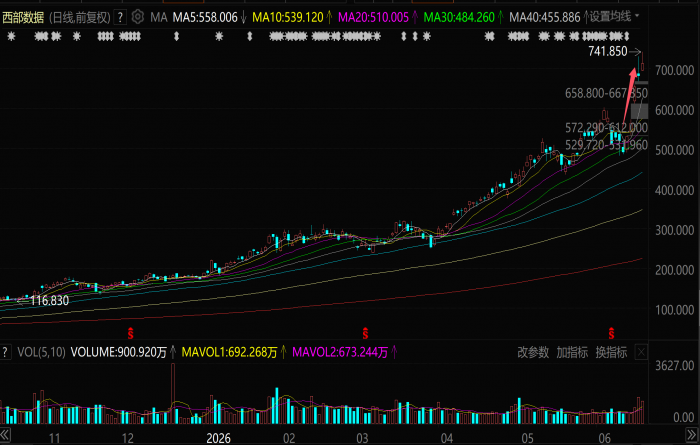This screenshot has height=445, width=700.
Task: Click the 741.850 high price marker
Action: 608,51
